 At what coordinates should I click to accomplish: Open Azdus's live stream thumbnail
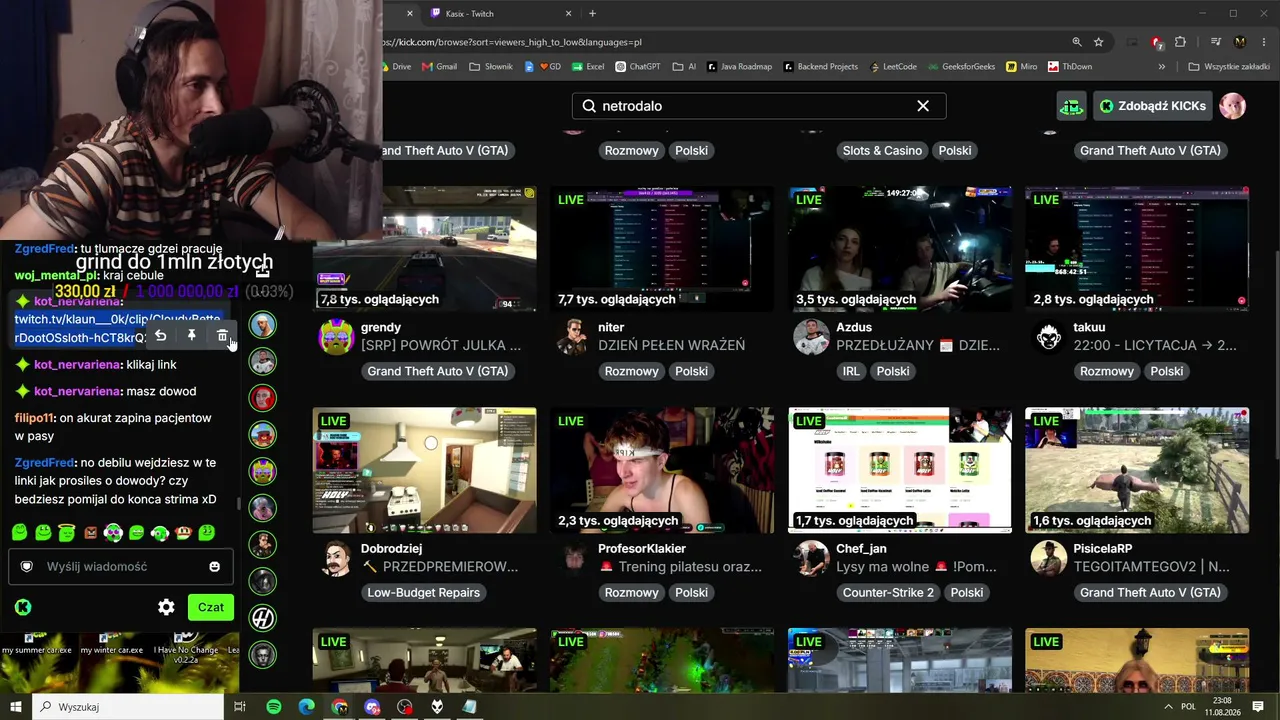(x=900, y=248)
